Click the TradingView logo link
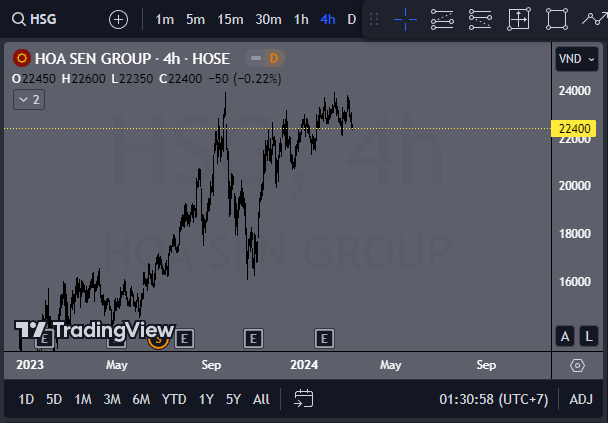This screenshot has height=423, width=608. [x=95, y=330]
